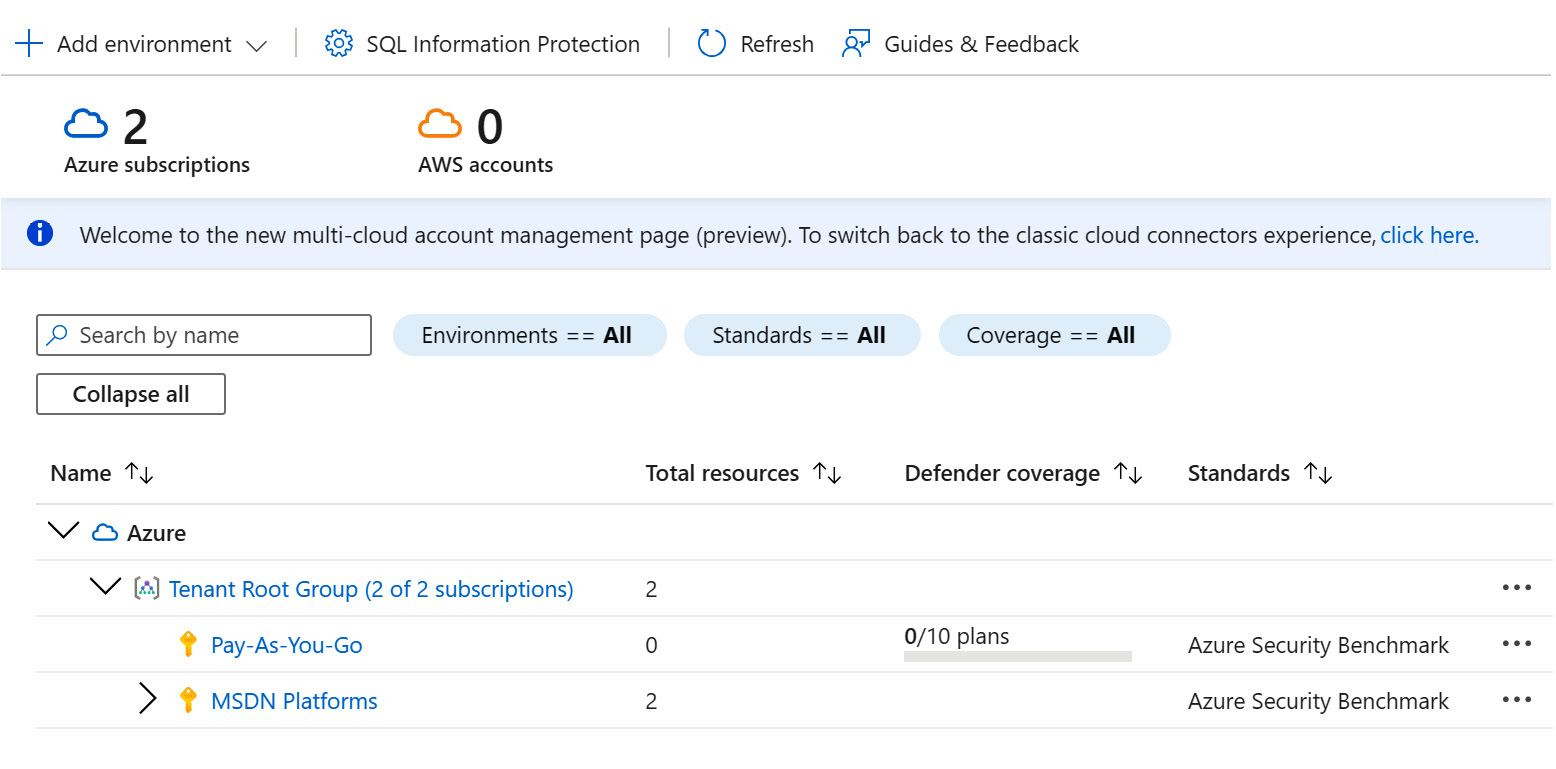Click the magnifier icon in search box

pos(59,335)
